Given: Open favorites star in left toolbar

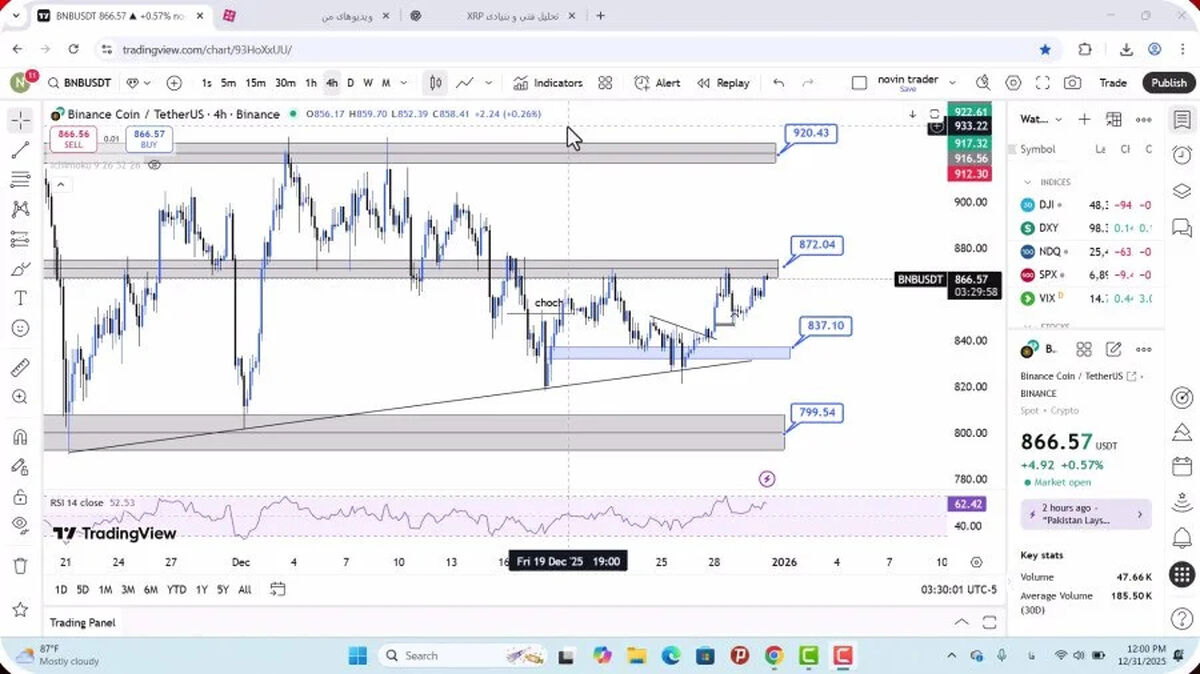Looking at the screenshot, I should 20,609.
